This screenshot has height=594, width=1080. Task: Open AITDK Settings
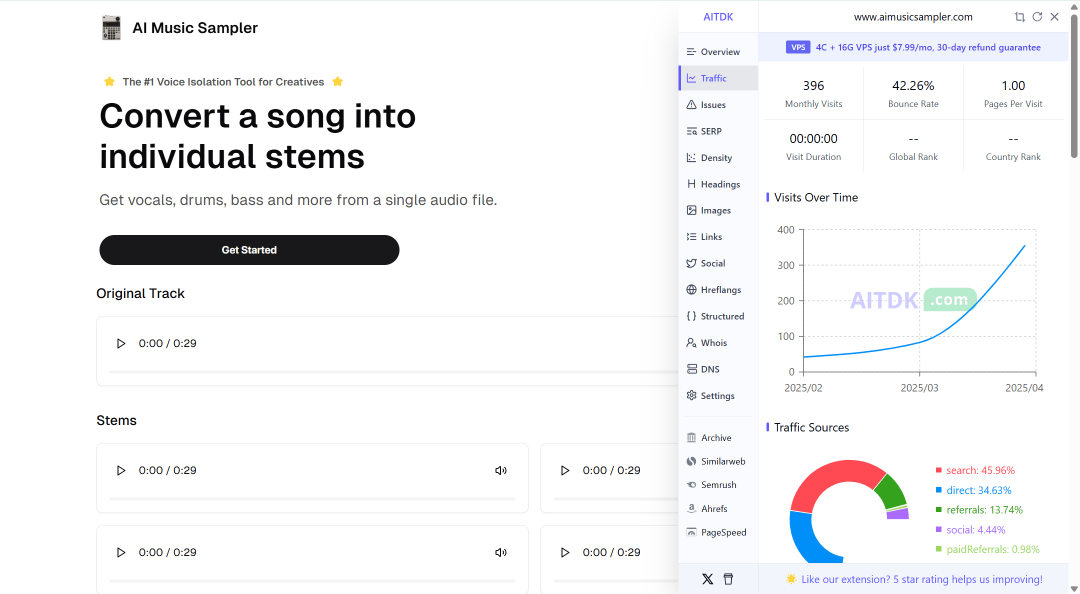pos(718,396)
